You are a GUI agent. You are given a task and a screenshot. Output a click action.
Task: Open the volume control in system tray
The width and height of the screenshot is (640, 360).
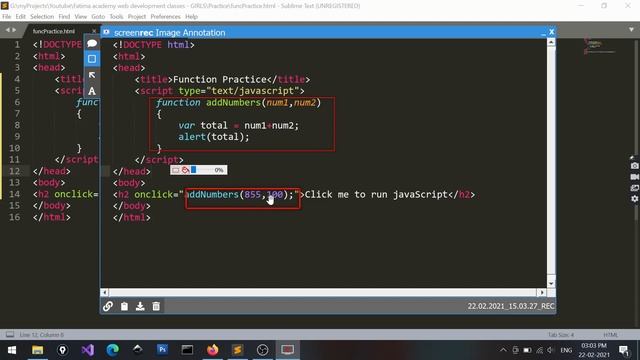[551, 350]
